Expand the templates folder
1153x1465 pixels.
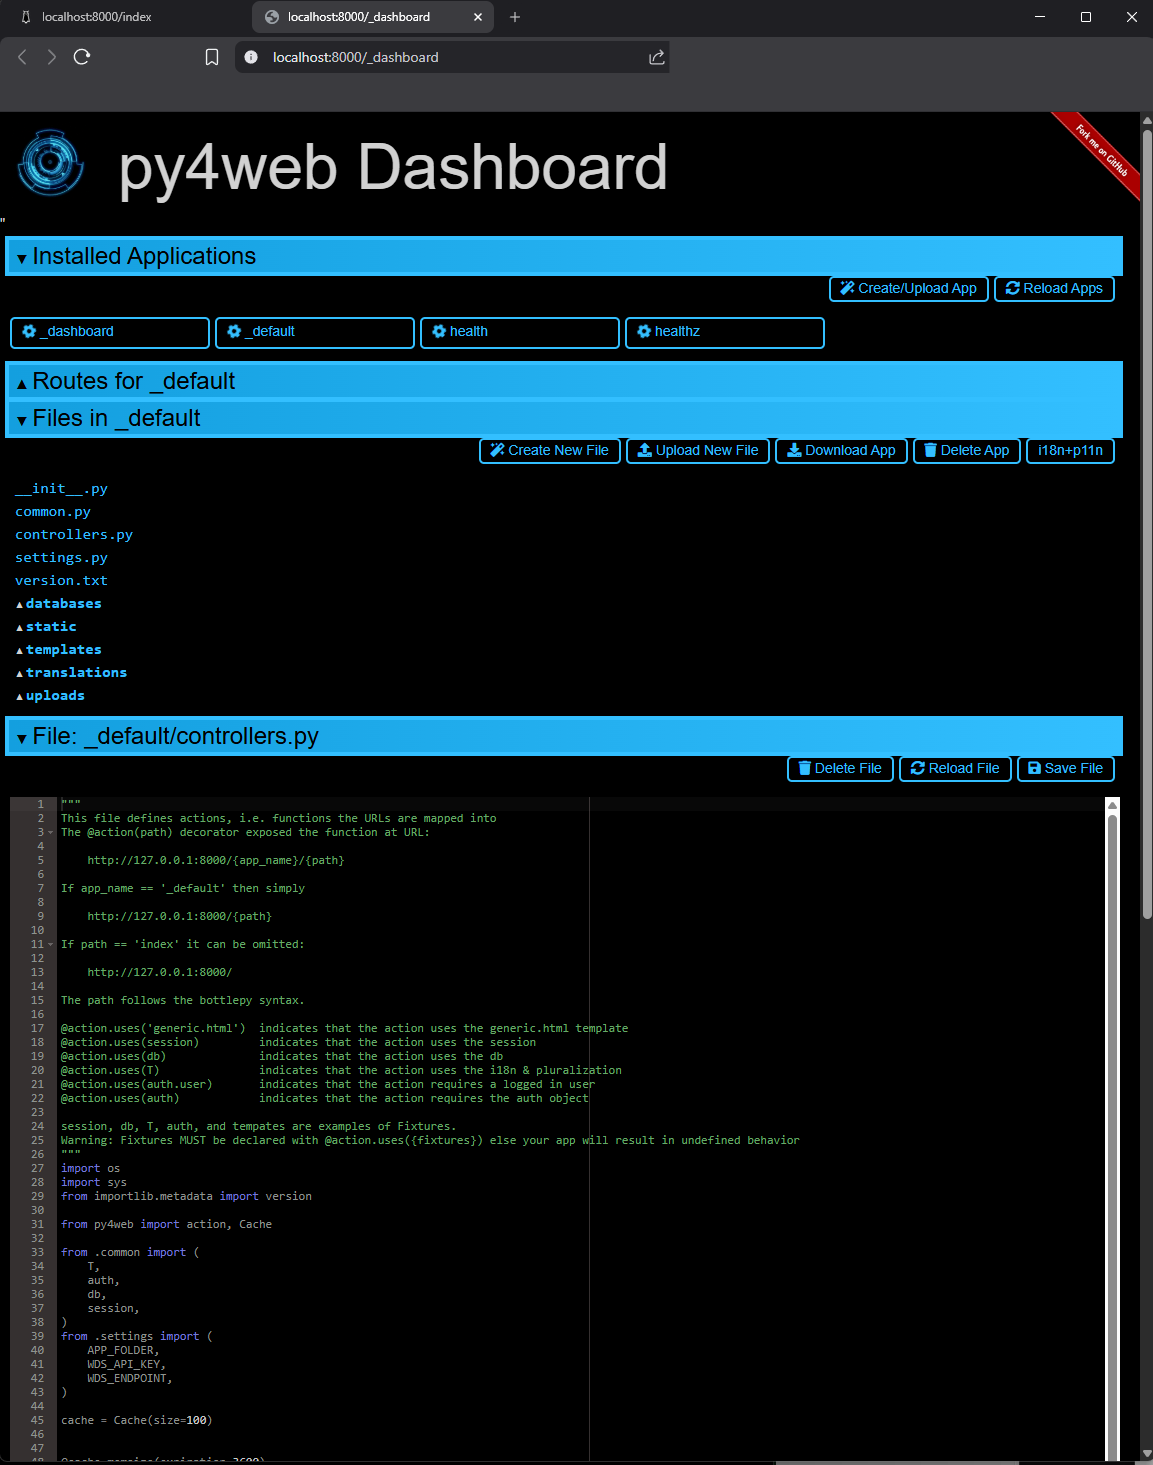(x=63, y=650)
